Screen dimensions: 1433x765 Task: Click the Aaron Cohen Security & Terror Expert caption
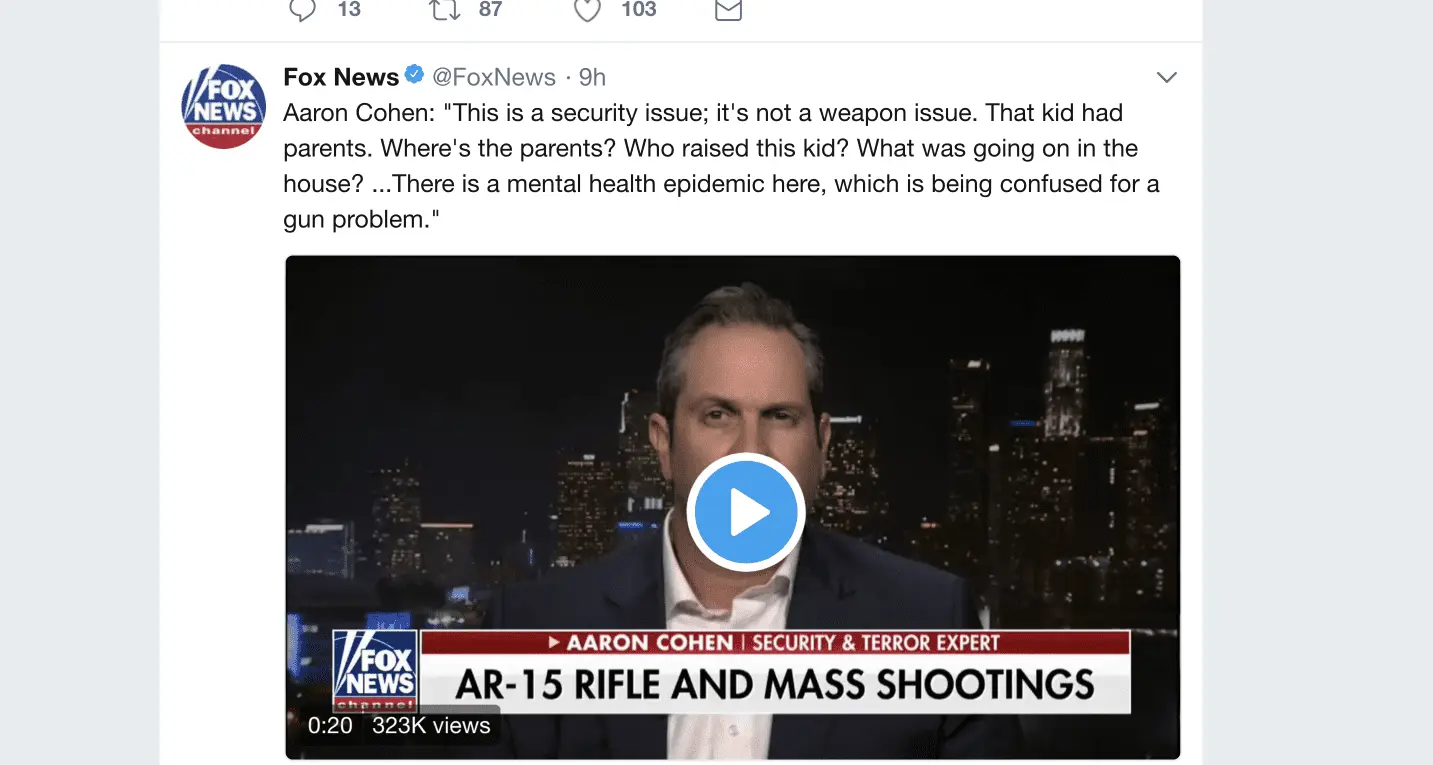[x=775, y=642]
